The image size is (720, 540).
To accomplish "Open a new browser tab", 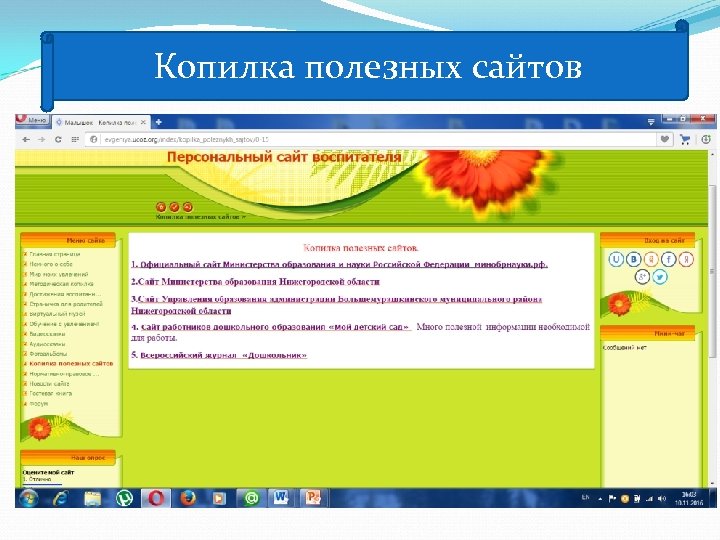I will click(x=158, y=122).
